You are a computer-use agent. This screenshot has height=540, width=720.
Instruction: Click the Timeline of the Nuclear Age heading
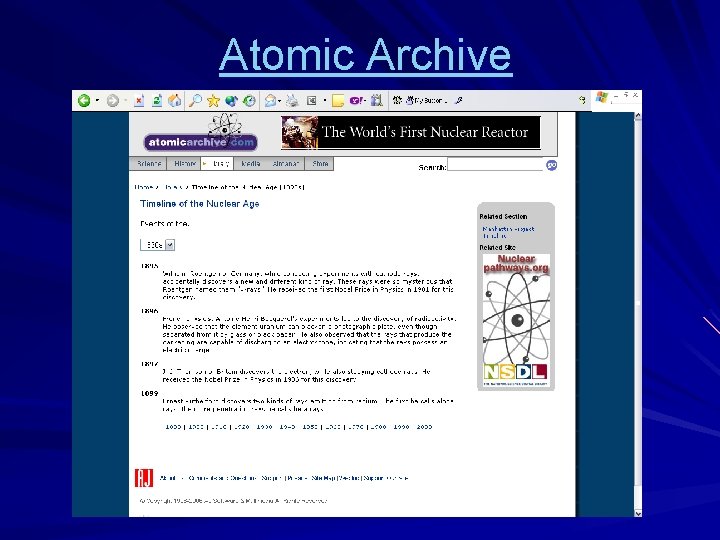coord(200,203)
